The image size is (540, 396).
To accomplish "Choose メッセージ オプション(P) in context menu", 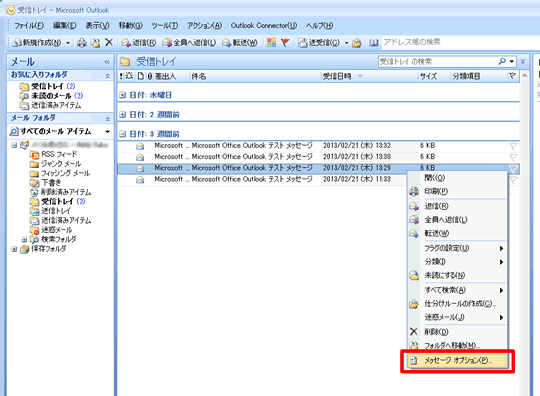I will click(458, 361).
